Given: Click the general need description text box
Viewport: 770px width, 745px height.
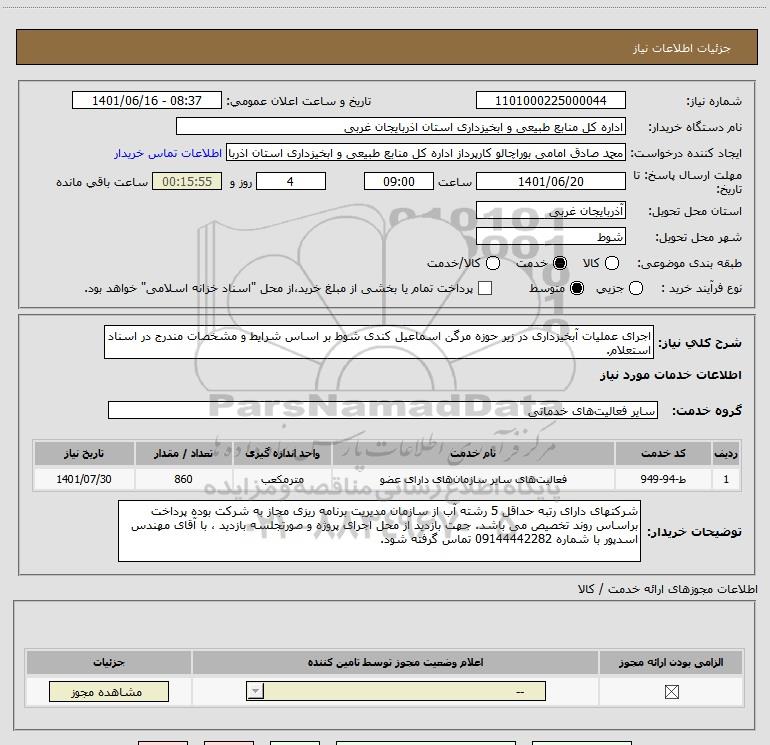Looking at the screenshot, I should click(379, 342).
